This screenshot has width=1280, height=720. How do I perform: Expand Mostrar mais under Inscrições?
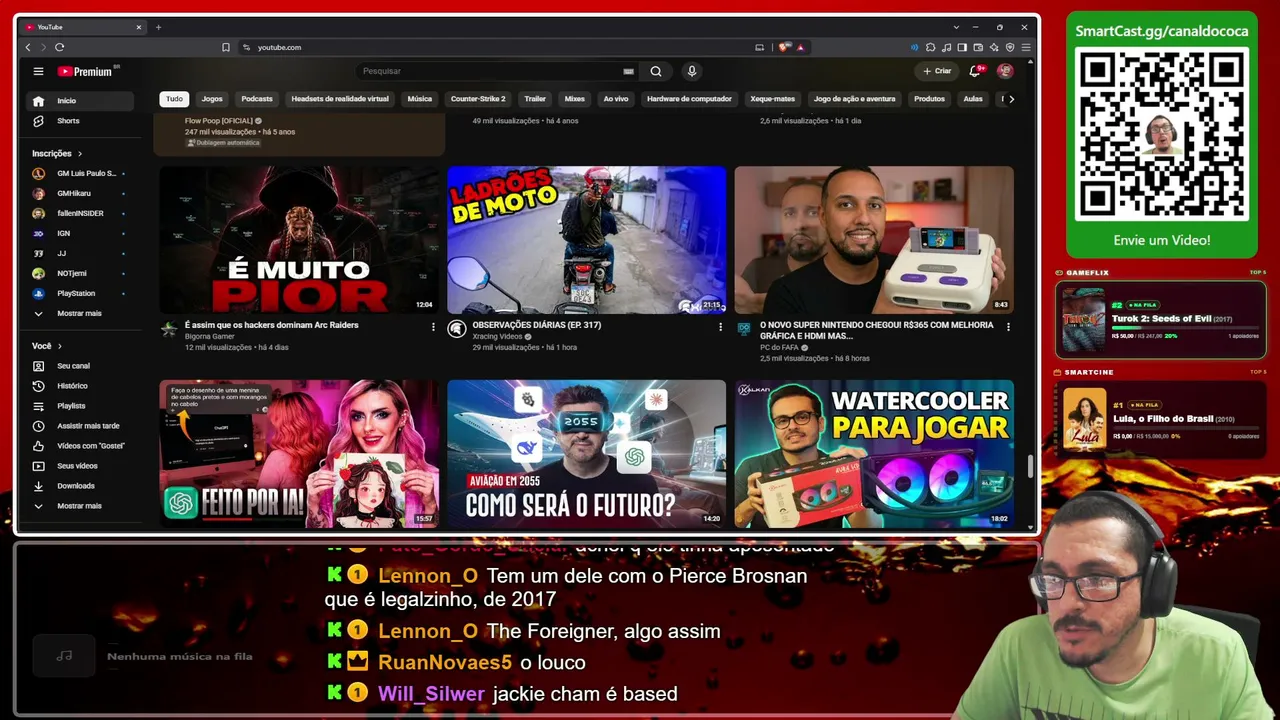(80, 314)
